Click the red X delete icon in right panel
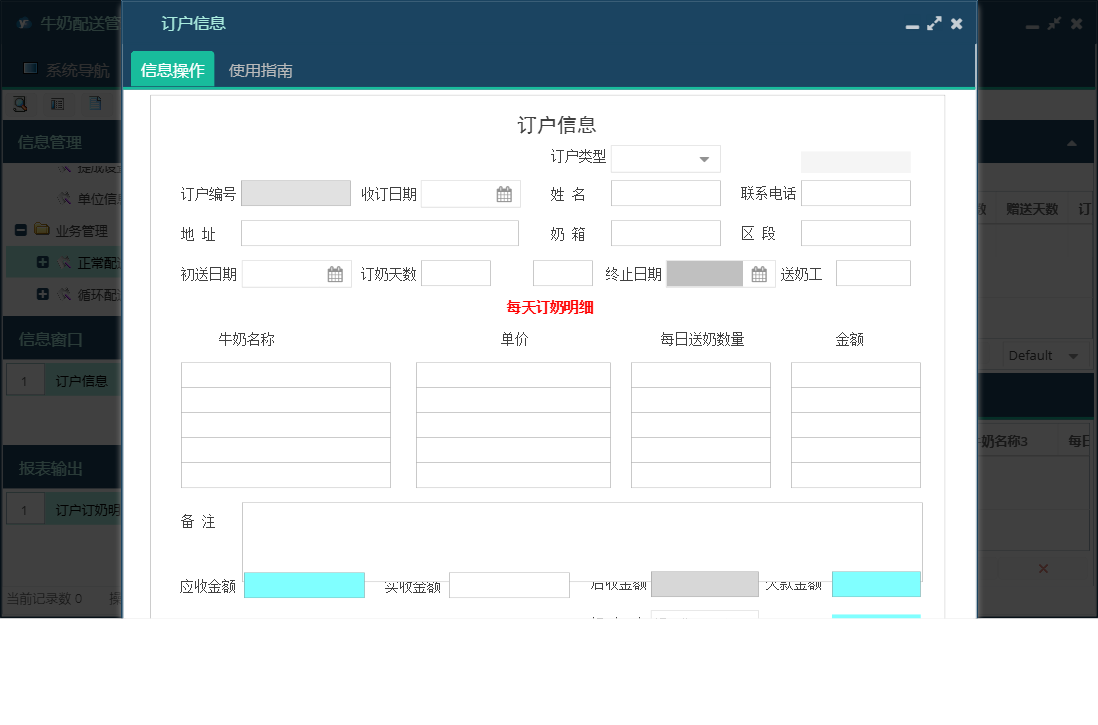This screenshot has height=725, width=1098. point(1043,568)
